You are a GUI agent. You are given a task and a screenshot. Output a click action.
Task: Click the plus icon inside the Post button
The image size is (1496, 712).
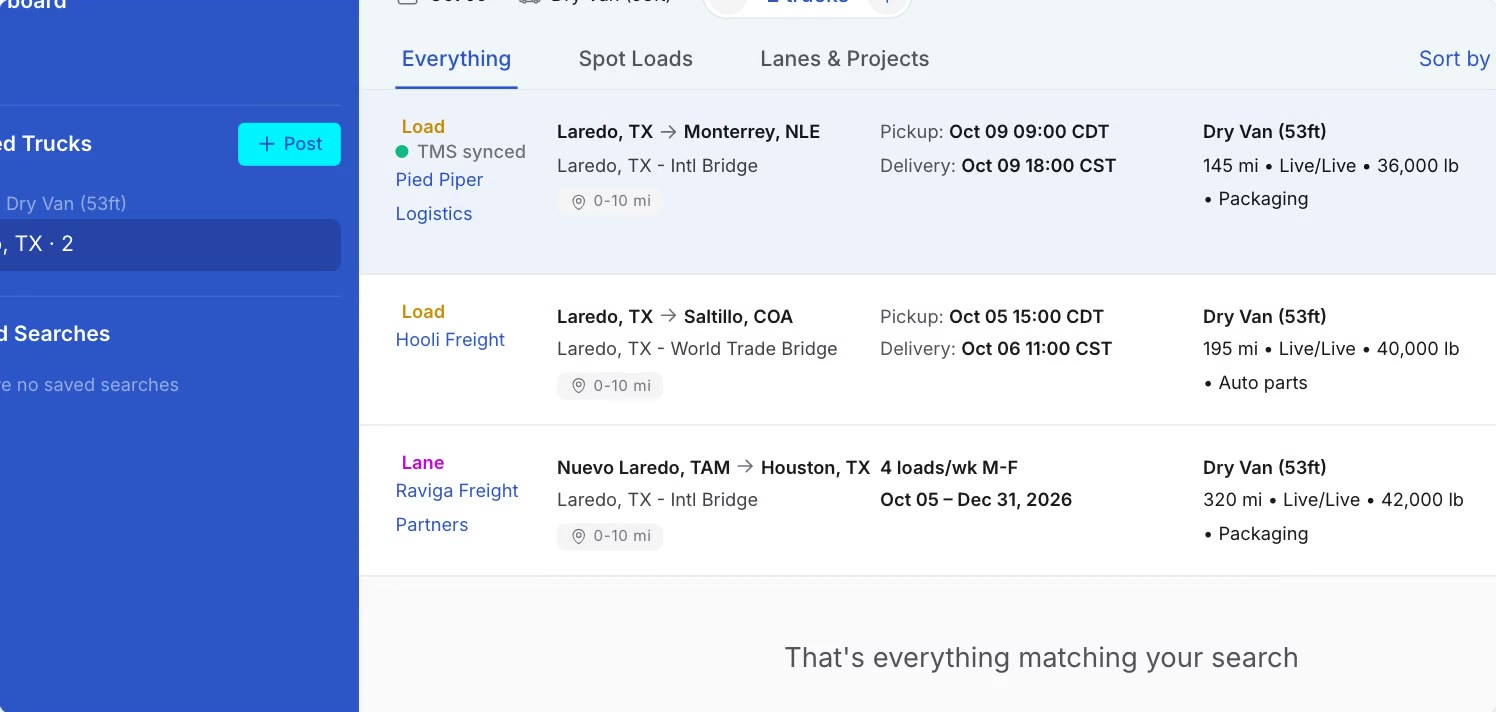(266, 144)
